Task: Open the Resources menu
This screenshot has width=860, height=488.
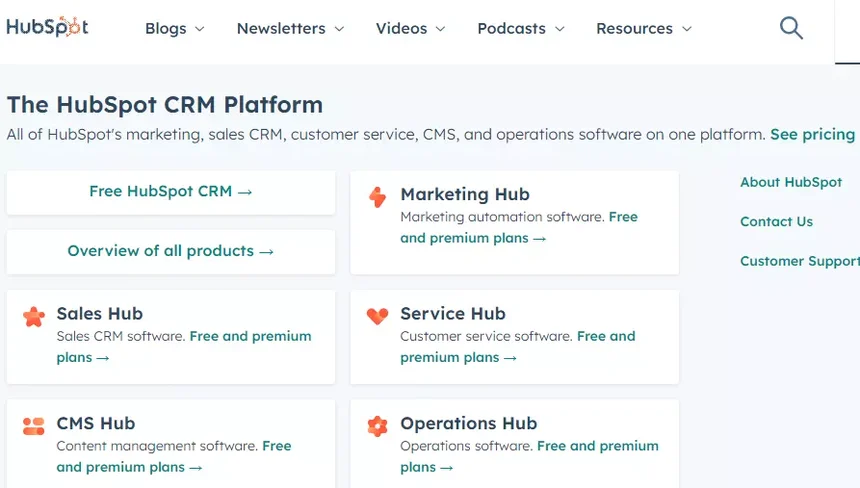Action: (x=635, y=29)
